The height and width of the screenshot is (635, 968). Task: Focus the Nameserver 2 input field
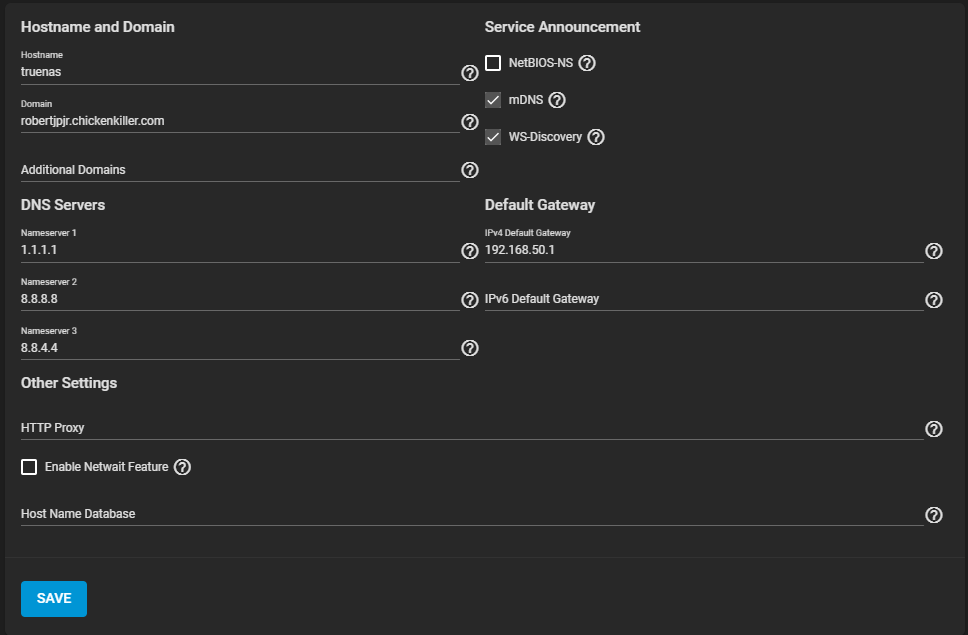pyautogui.click(x=238, y=299)
